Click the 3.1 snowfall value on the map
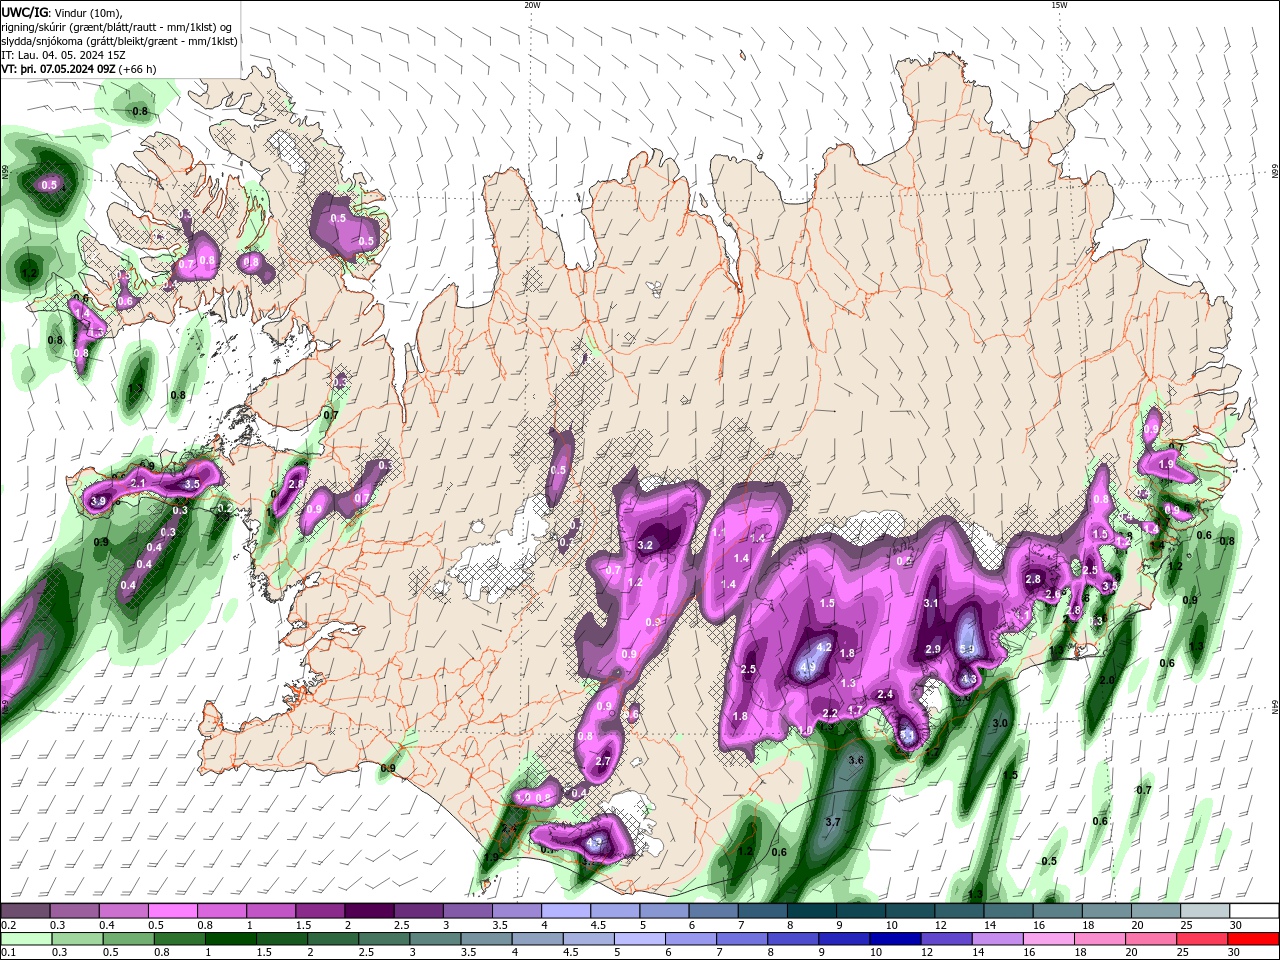1280x960 pixels. 931,603
